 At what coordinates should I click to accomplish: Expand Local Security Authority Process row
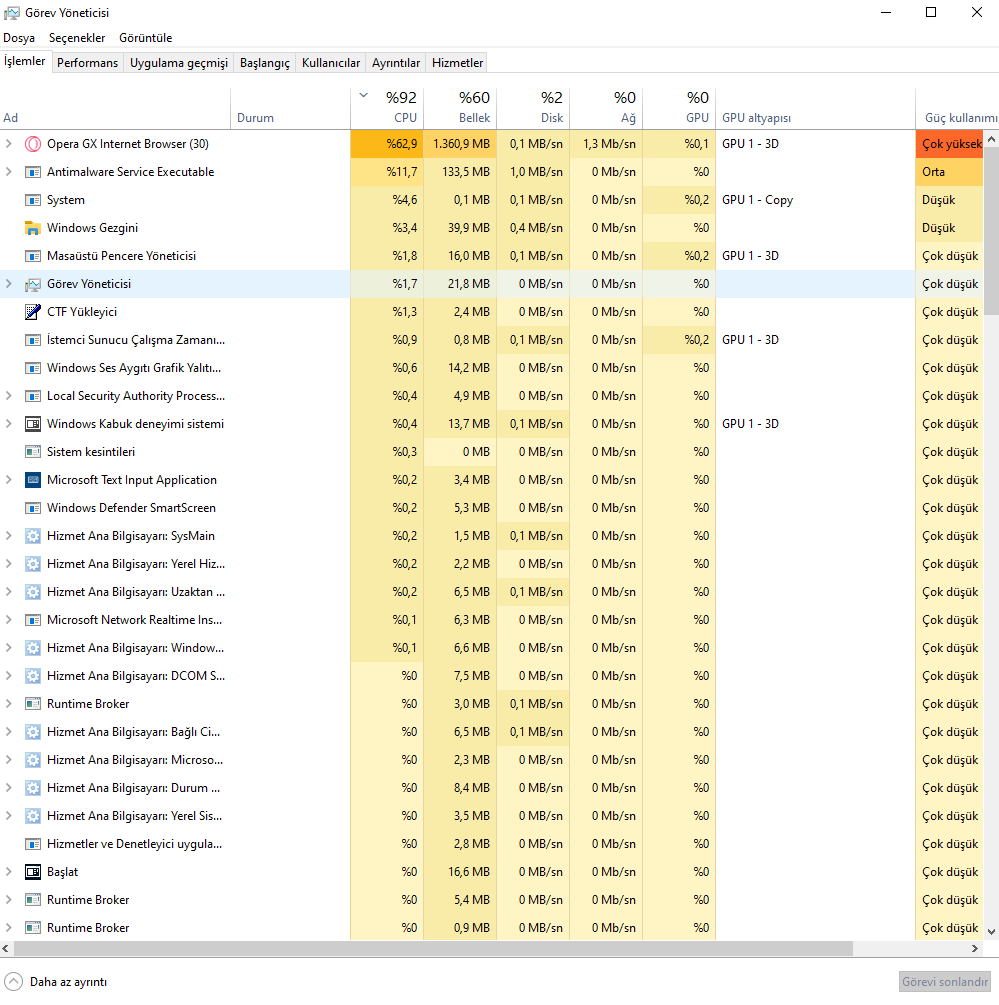[8, 396]
